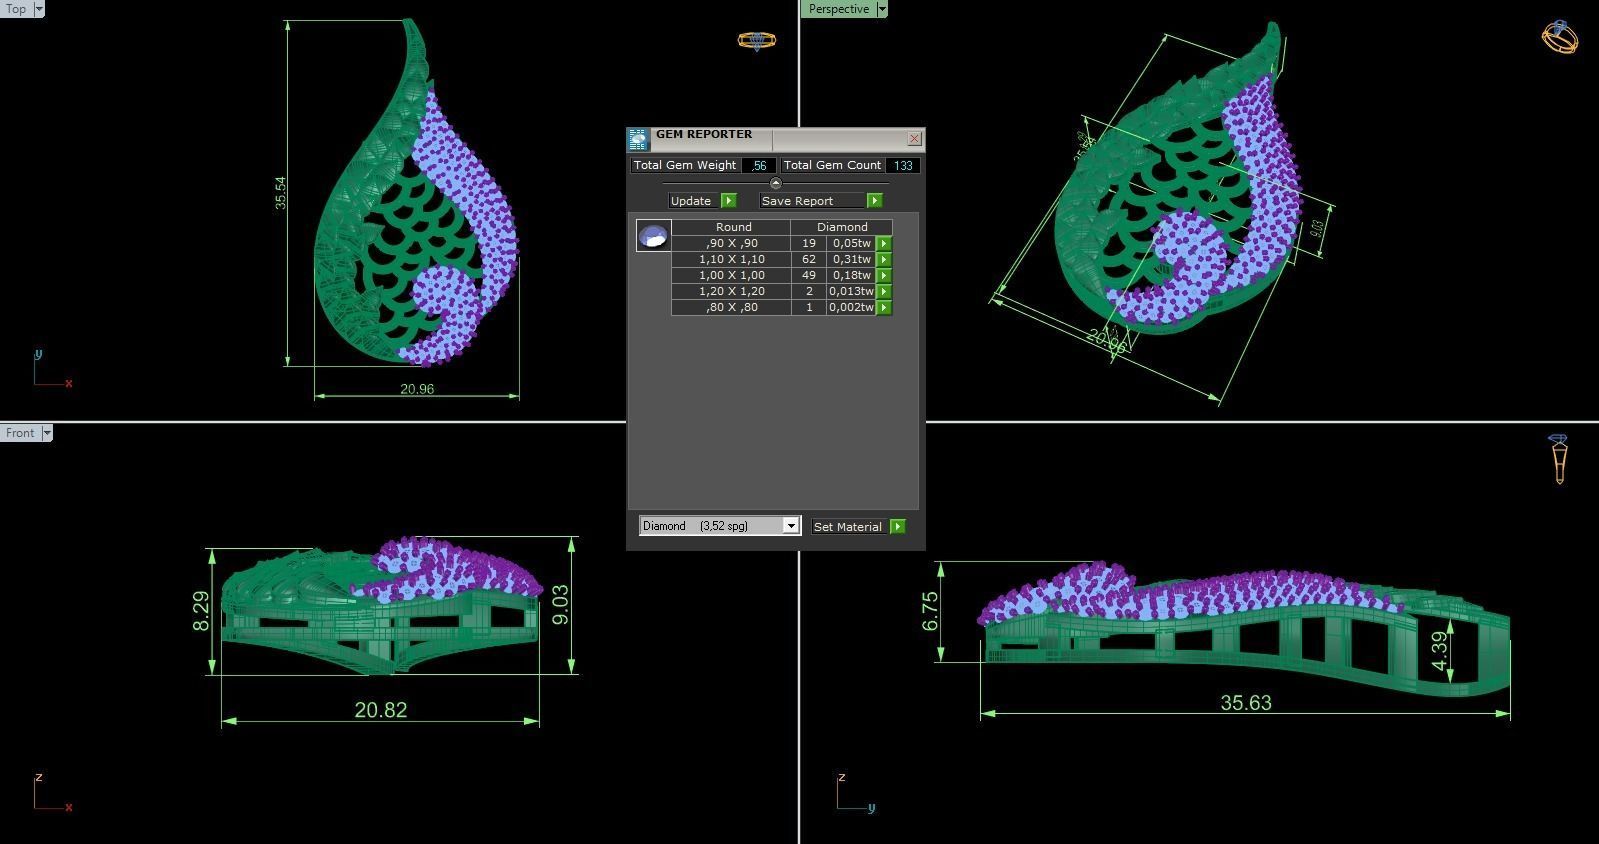The width and height of the screenshot is (1599, 844).
Task: Click the Total Gem Weight value ,56
Action: (x=760, y=165)
